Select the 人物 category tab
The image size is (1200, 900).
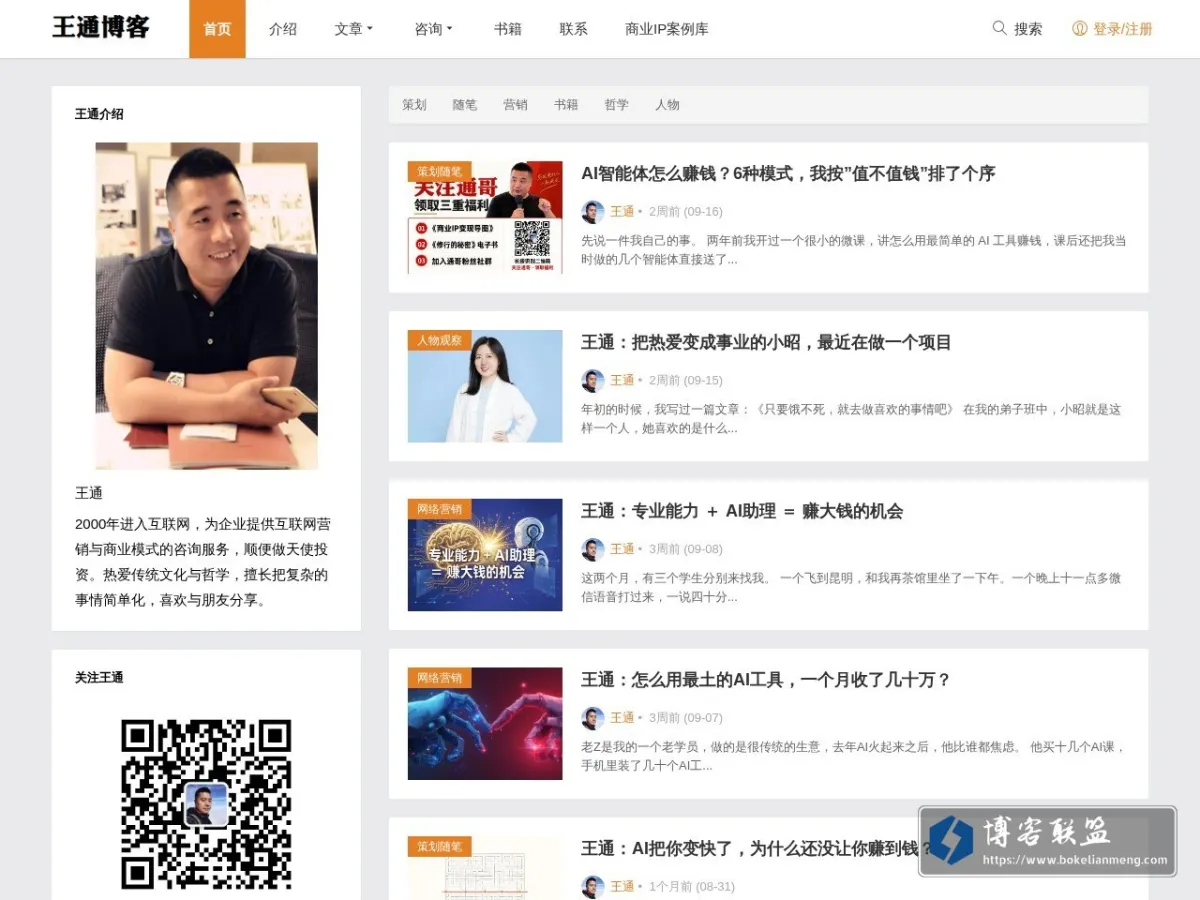pyautogui.click(x=667, y=104)
